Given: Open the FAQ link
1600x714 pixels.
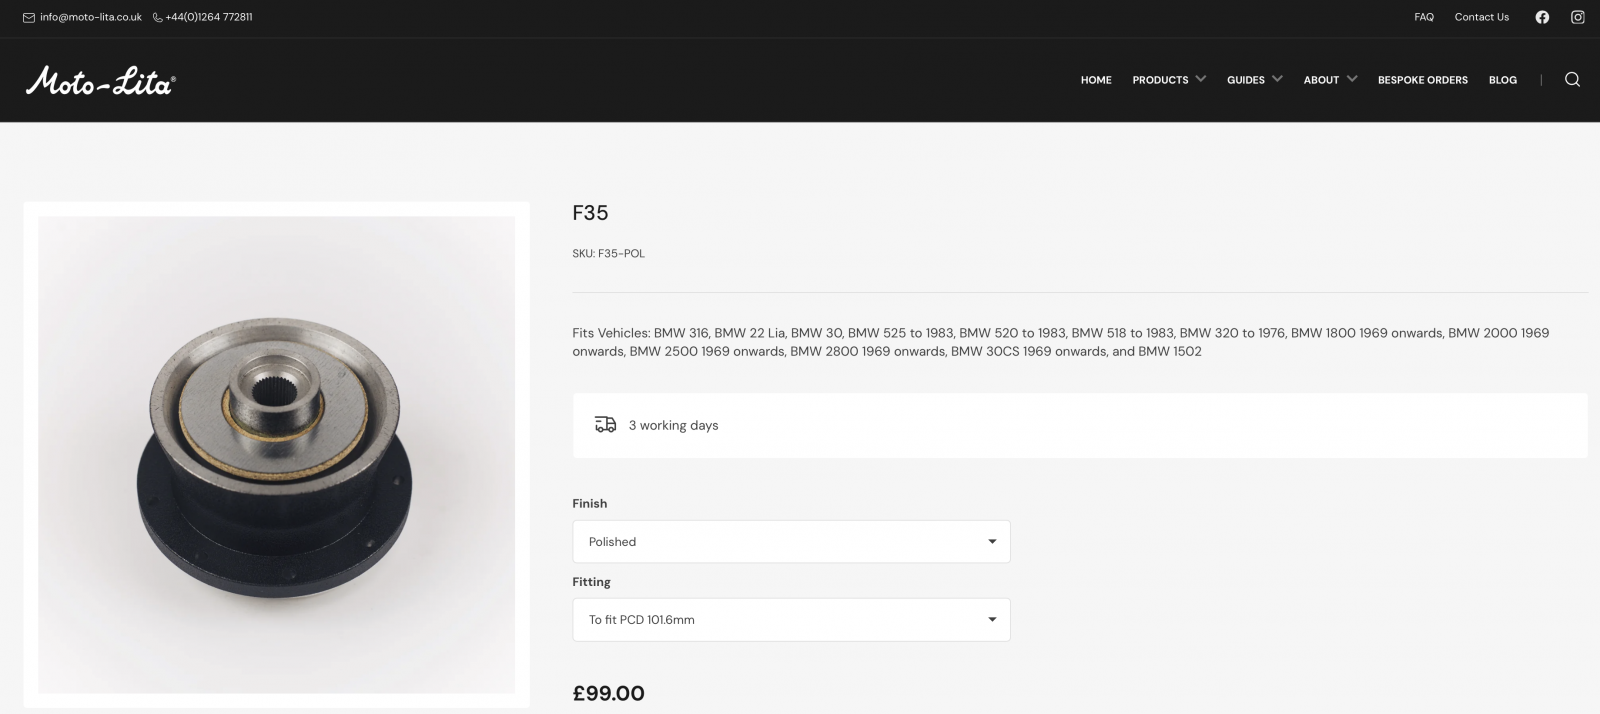Looking at the screenshot, I should coord(1424,17).
